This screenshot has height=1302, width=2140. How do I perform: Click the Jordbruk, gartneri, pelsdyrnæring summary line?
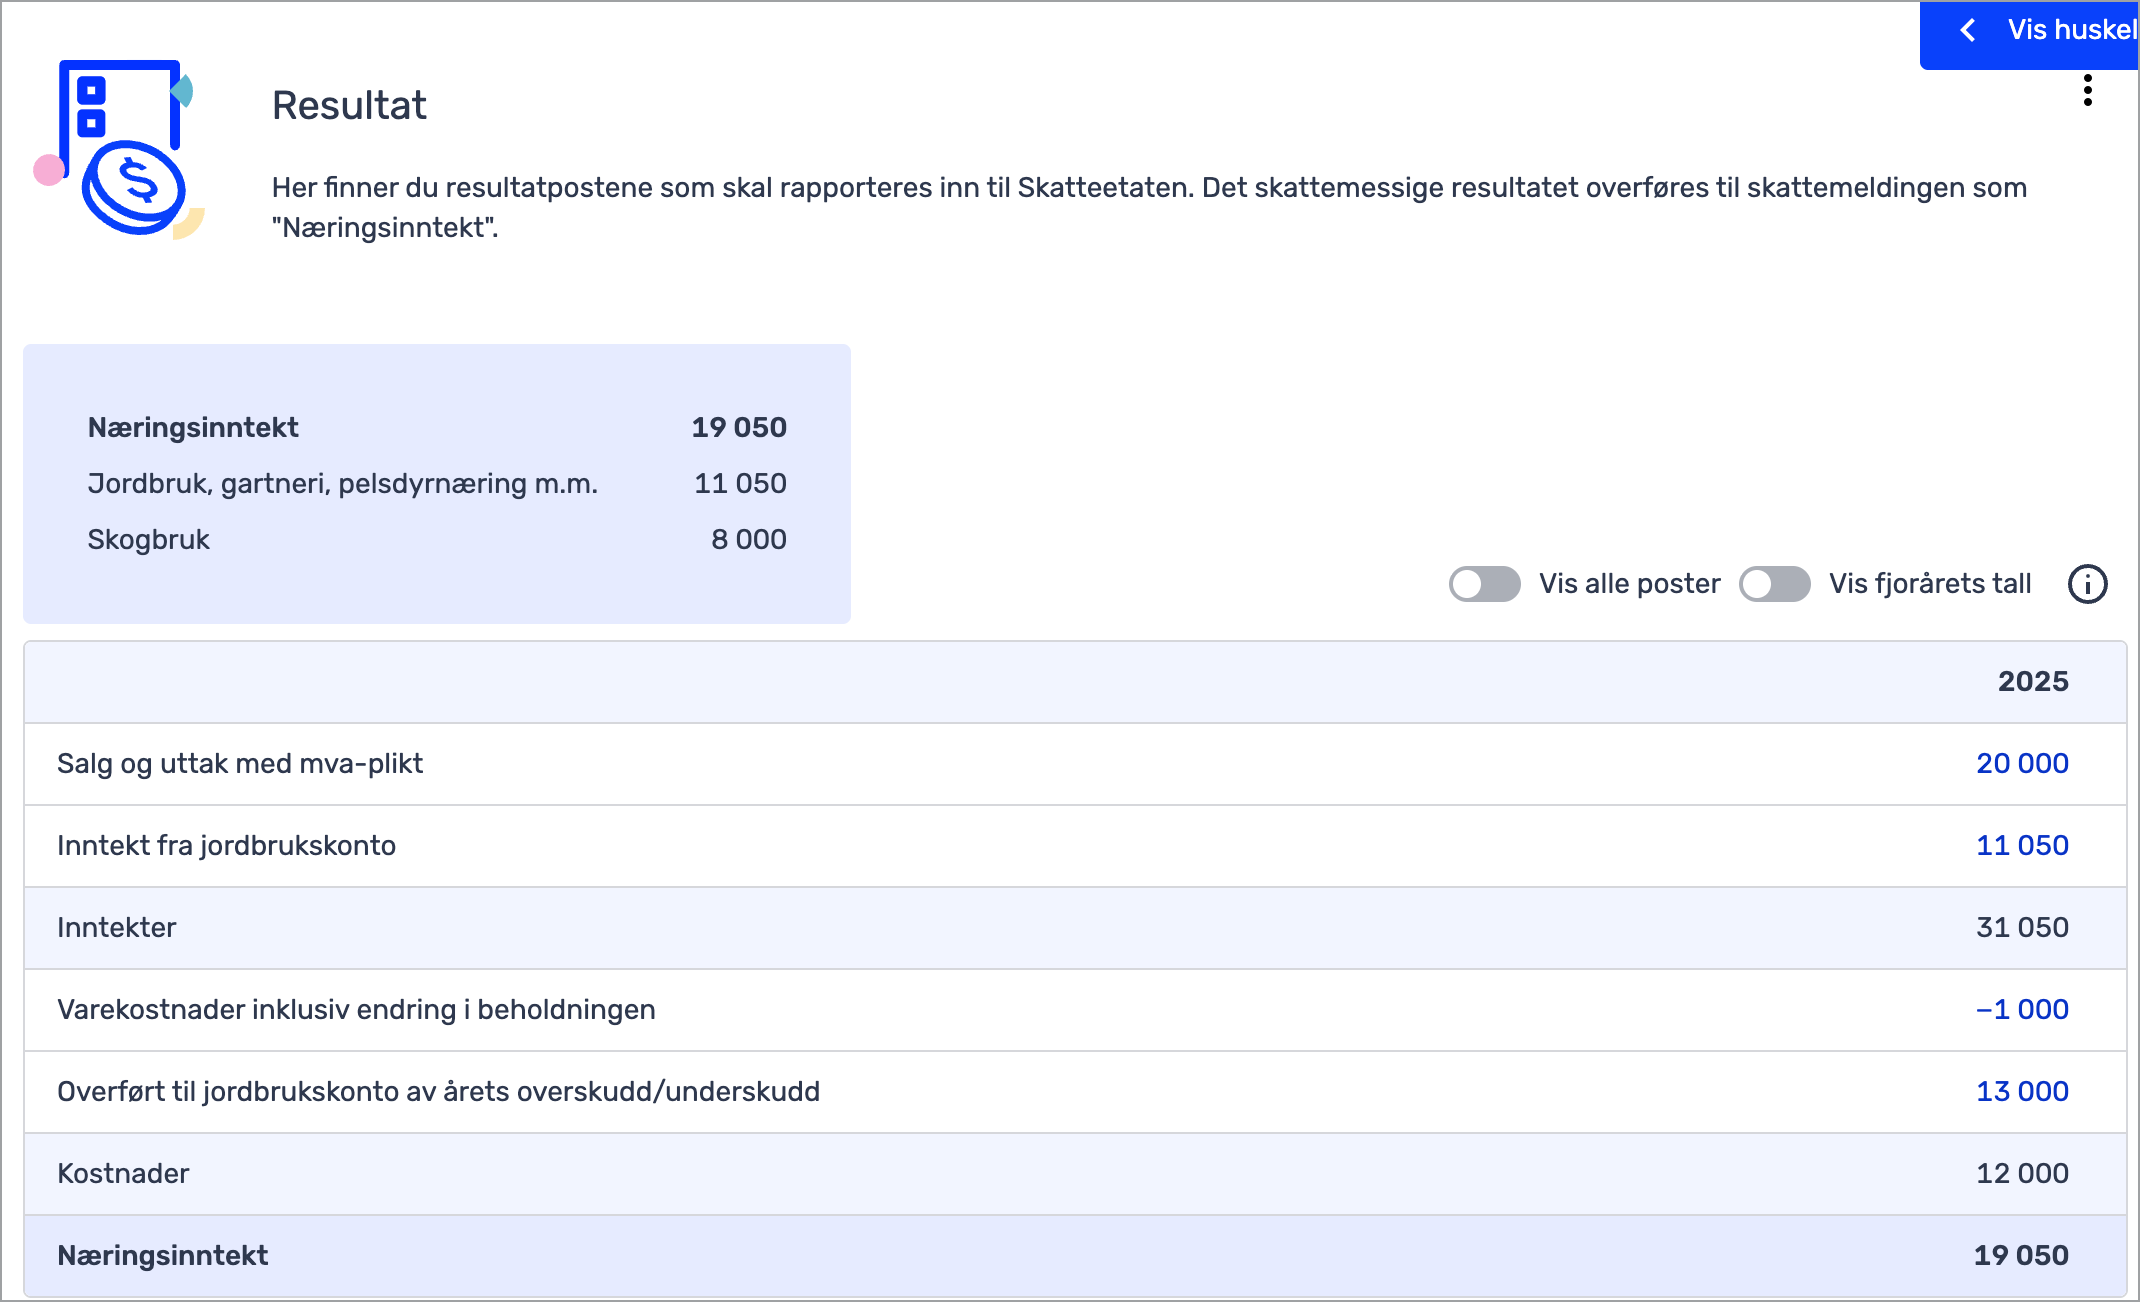click(x=342, y=484)
